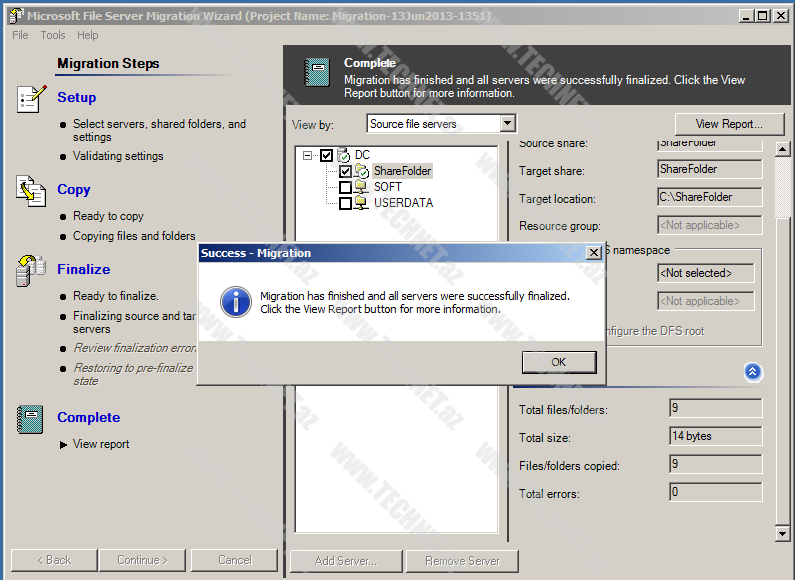Click the Finalize step server icon
This screenshot has height=580, width=795.
coord(28,270)
